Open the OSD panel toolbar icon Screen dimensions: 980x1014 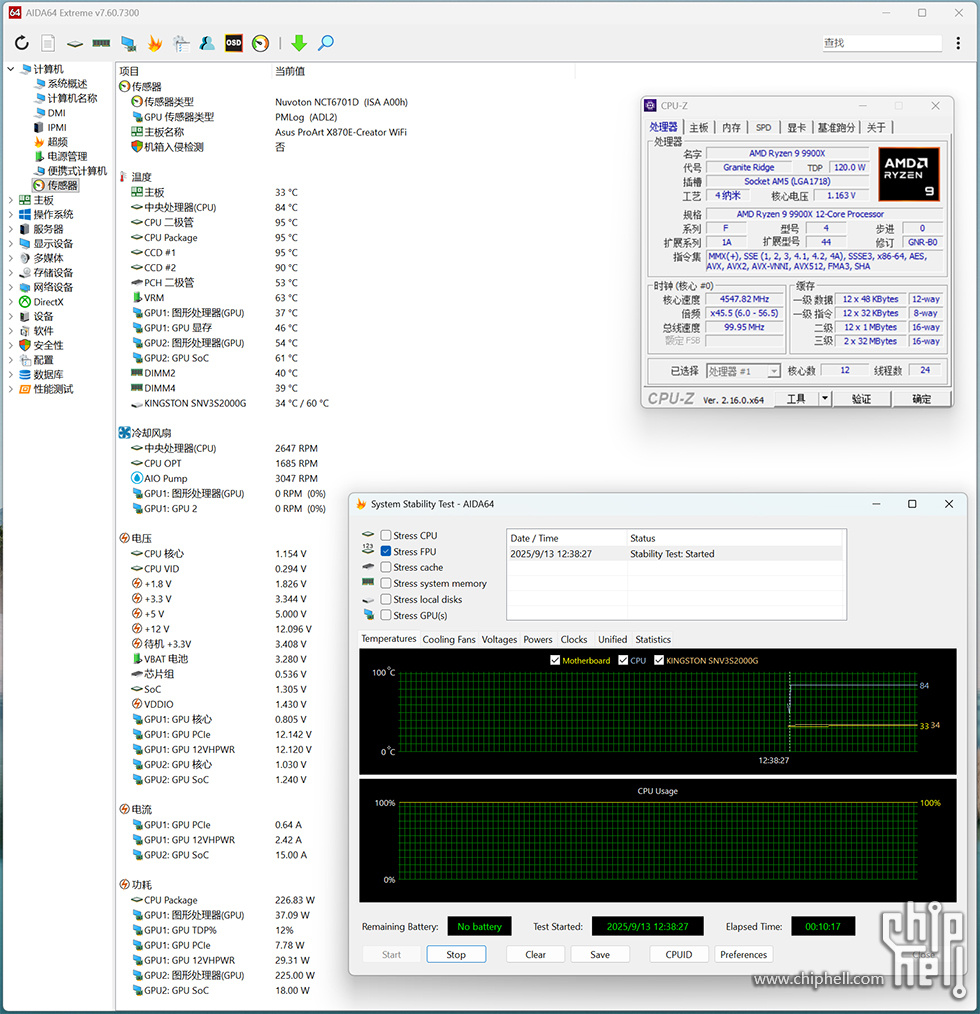pos(234,43)
